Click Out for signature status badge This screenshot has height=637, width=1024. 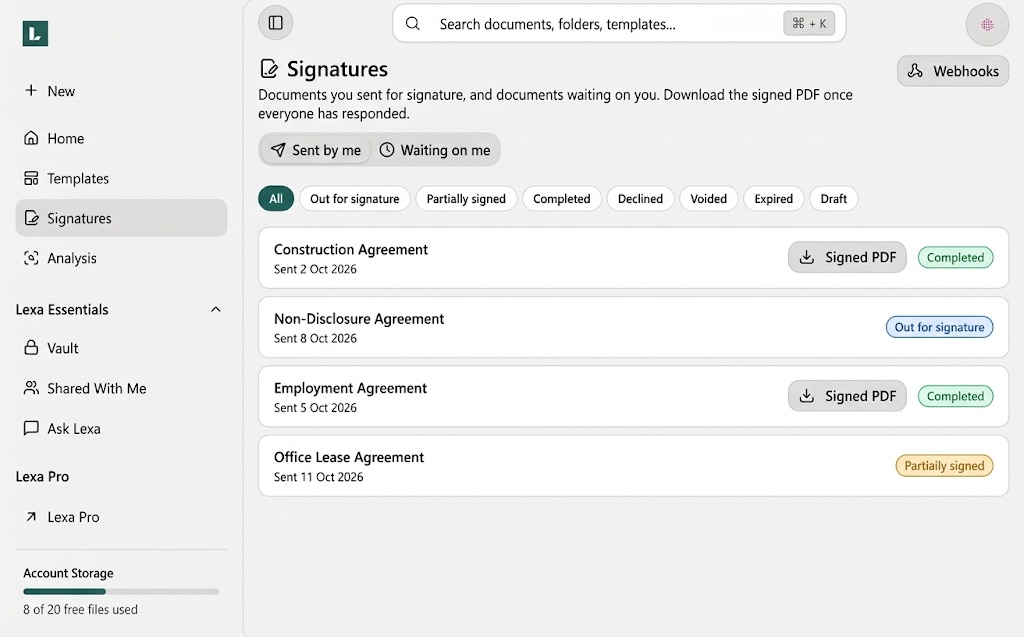[x=939, y=327]
